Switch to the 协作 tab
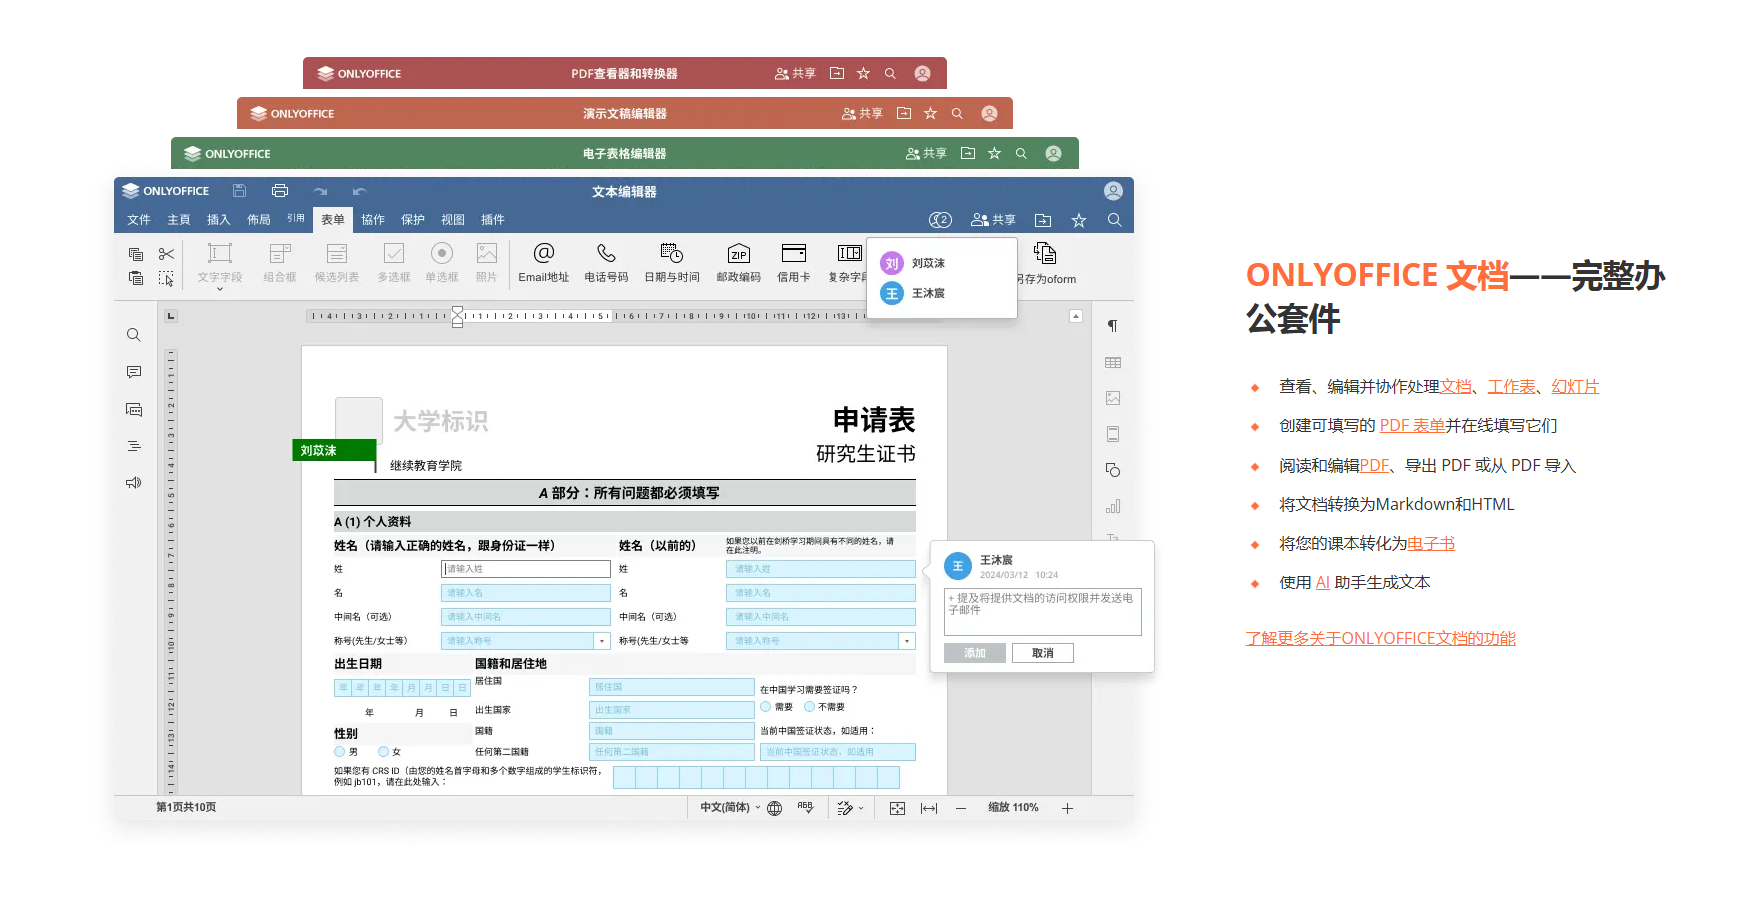 tap(373, 220)
